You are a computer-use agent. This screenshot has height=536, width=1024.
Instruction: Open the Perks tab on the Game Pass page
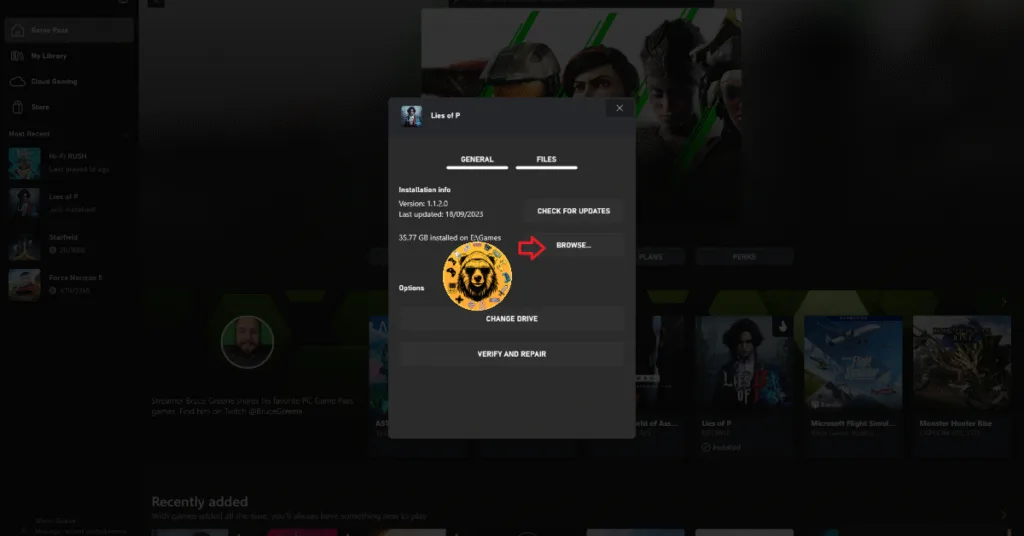[x=744, y=257]
